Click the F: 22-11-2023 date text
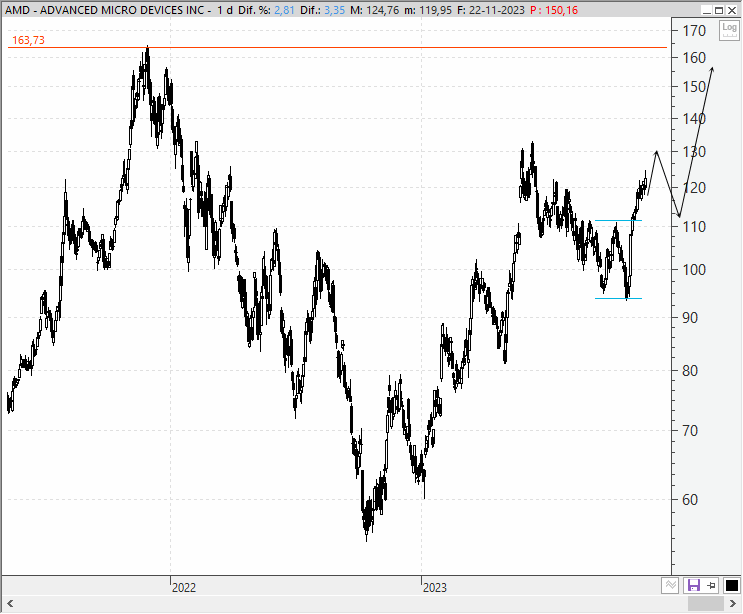This screenshot has width=743, height=614. [x=491, y=10]
